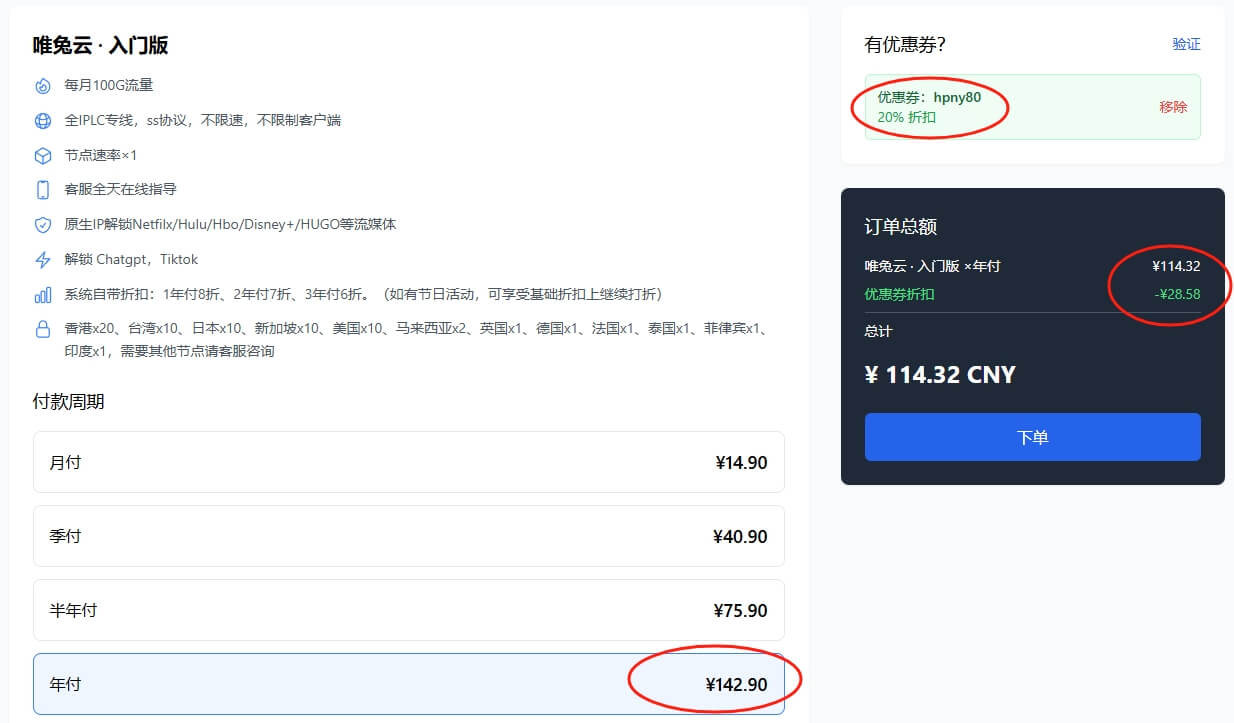Click the phone icon beside 客服全天在线指导
Viewport: 1234px width, 723px height.
pyautogui.click(x=42, y=190)
